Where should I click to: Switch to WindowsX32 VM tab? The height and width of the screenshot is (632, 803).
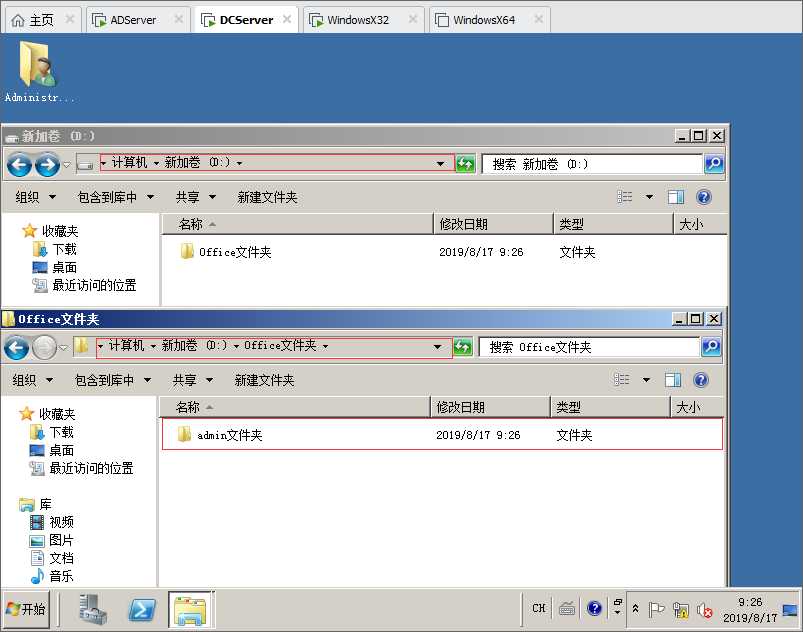click(363, 20)
